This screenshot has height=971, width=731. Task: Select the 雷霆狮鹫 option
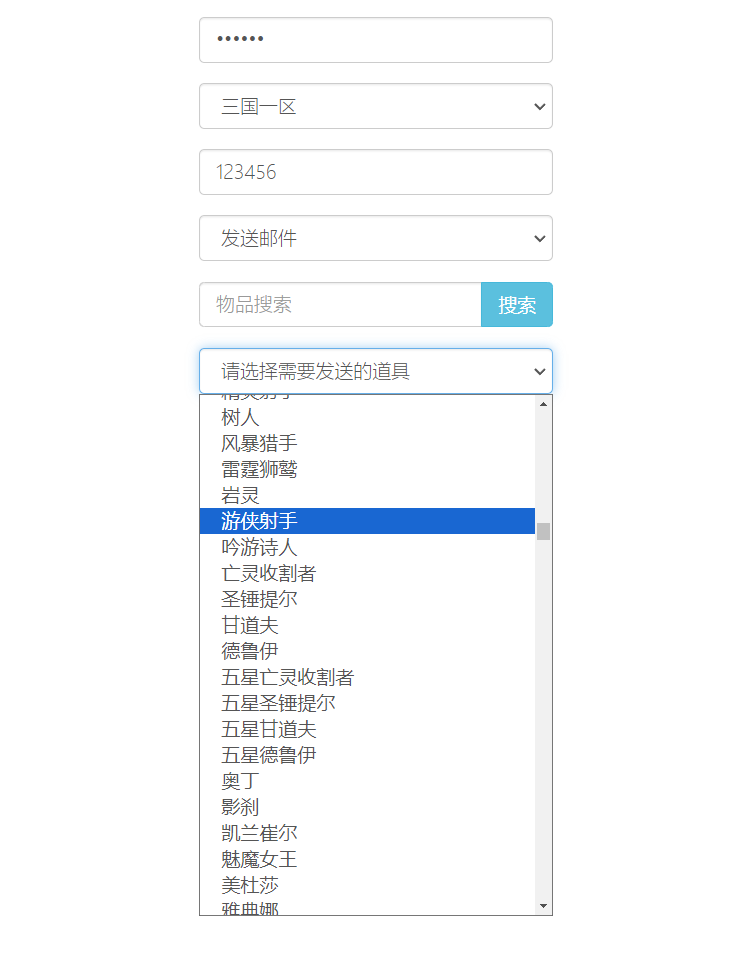pyautogui.click(x=259, y=469)
